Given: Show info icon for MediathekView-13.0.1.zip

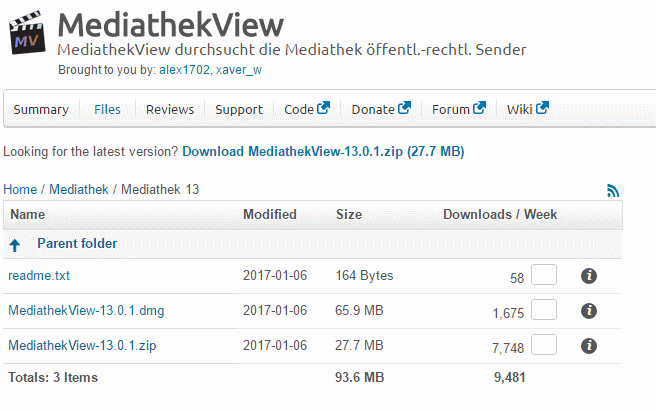Looking at the screenshot, I should pyautogui.click(x=589, y=346).
